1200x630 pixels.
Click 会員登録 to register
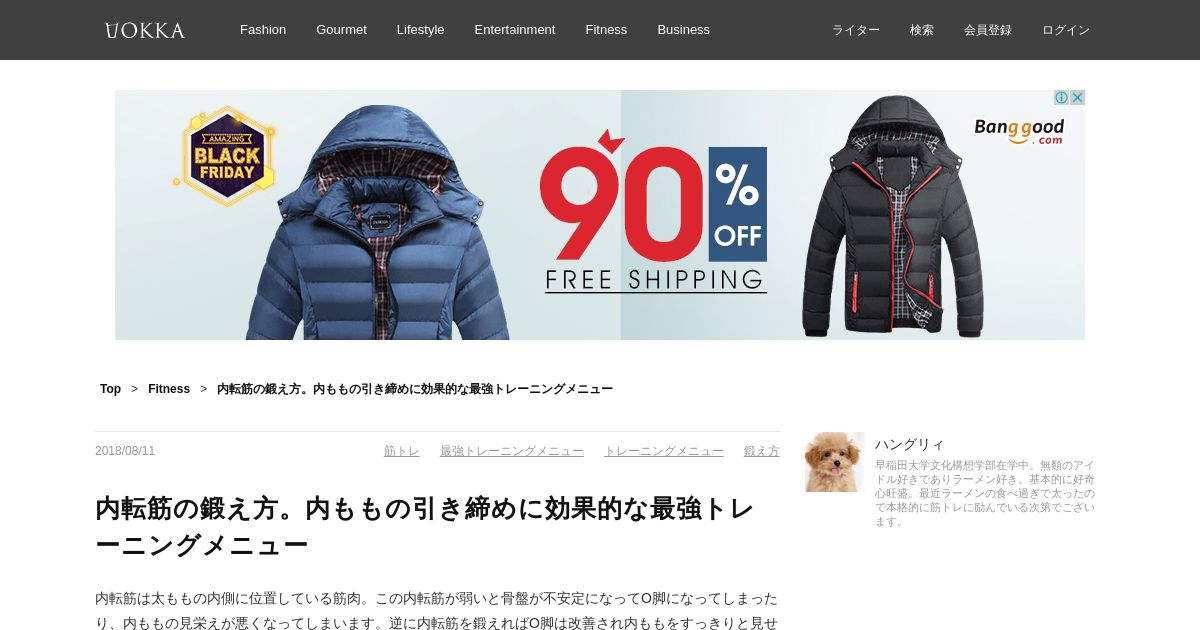988,30
